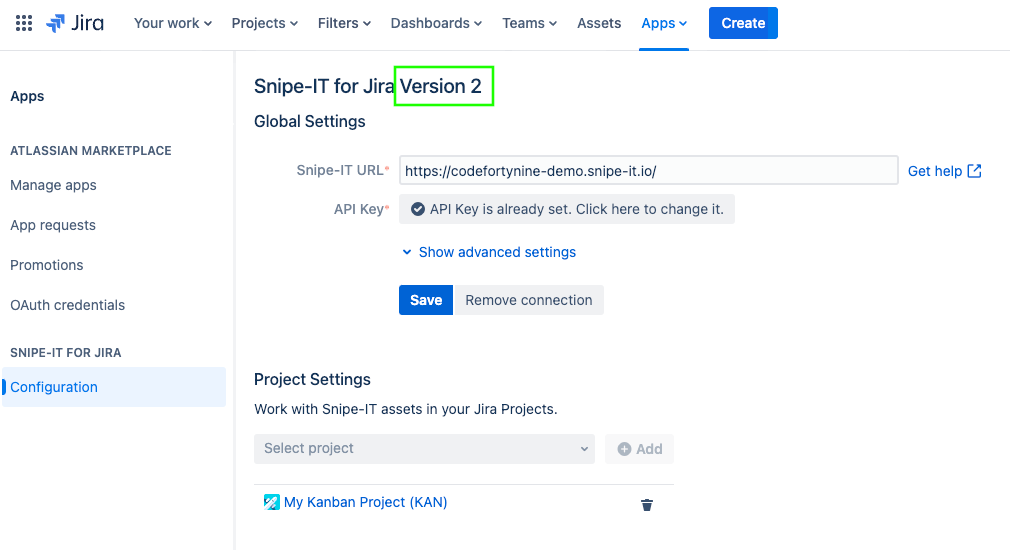The height and width of the screenshot is (550, 1010).
Task: Open the Filters dropdown
Action: coord(344,23)
